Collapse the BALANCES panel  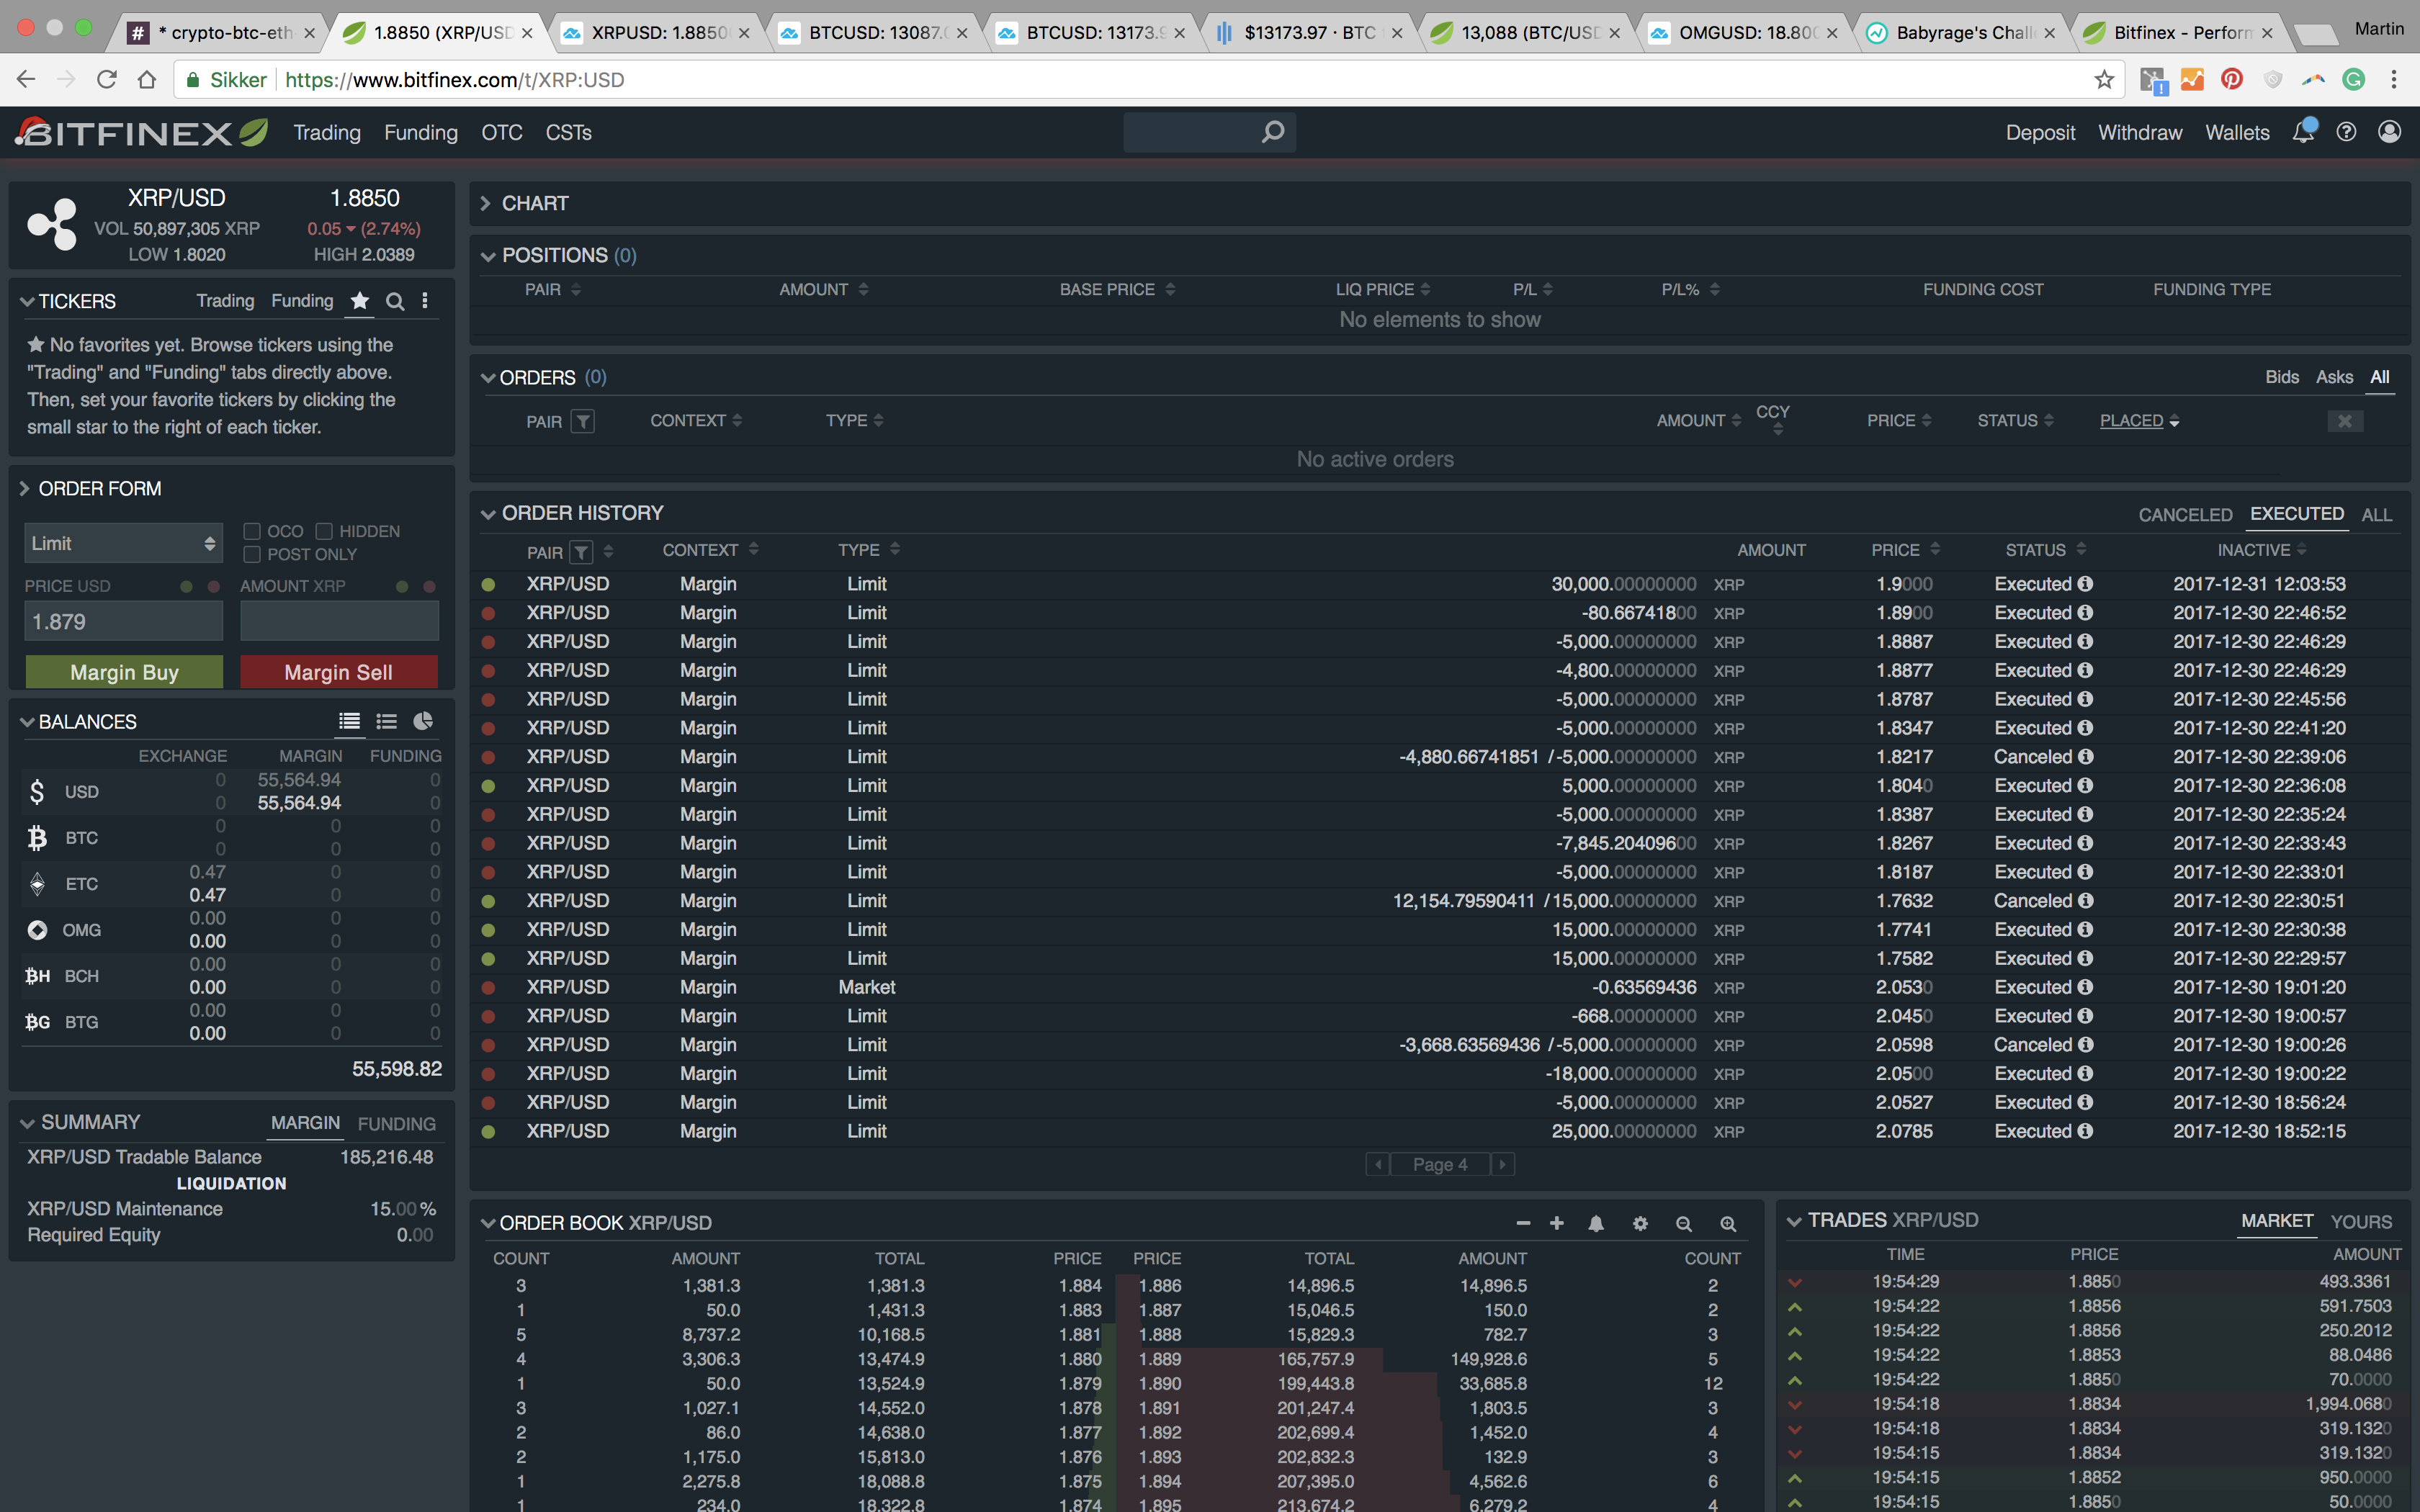pos(27,722)
